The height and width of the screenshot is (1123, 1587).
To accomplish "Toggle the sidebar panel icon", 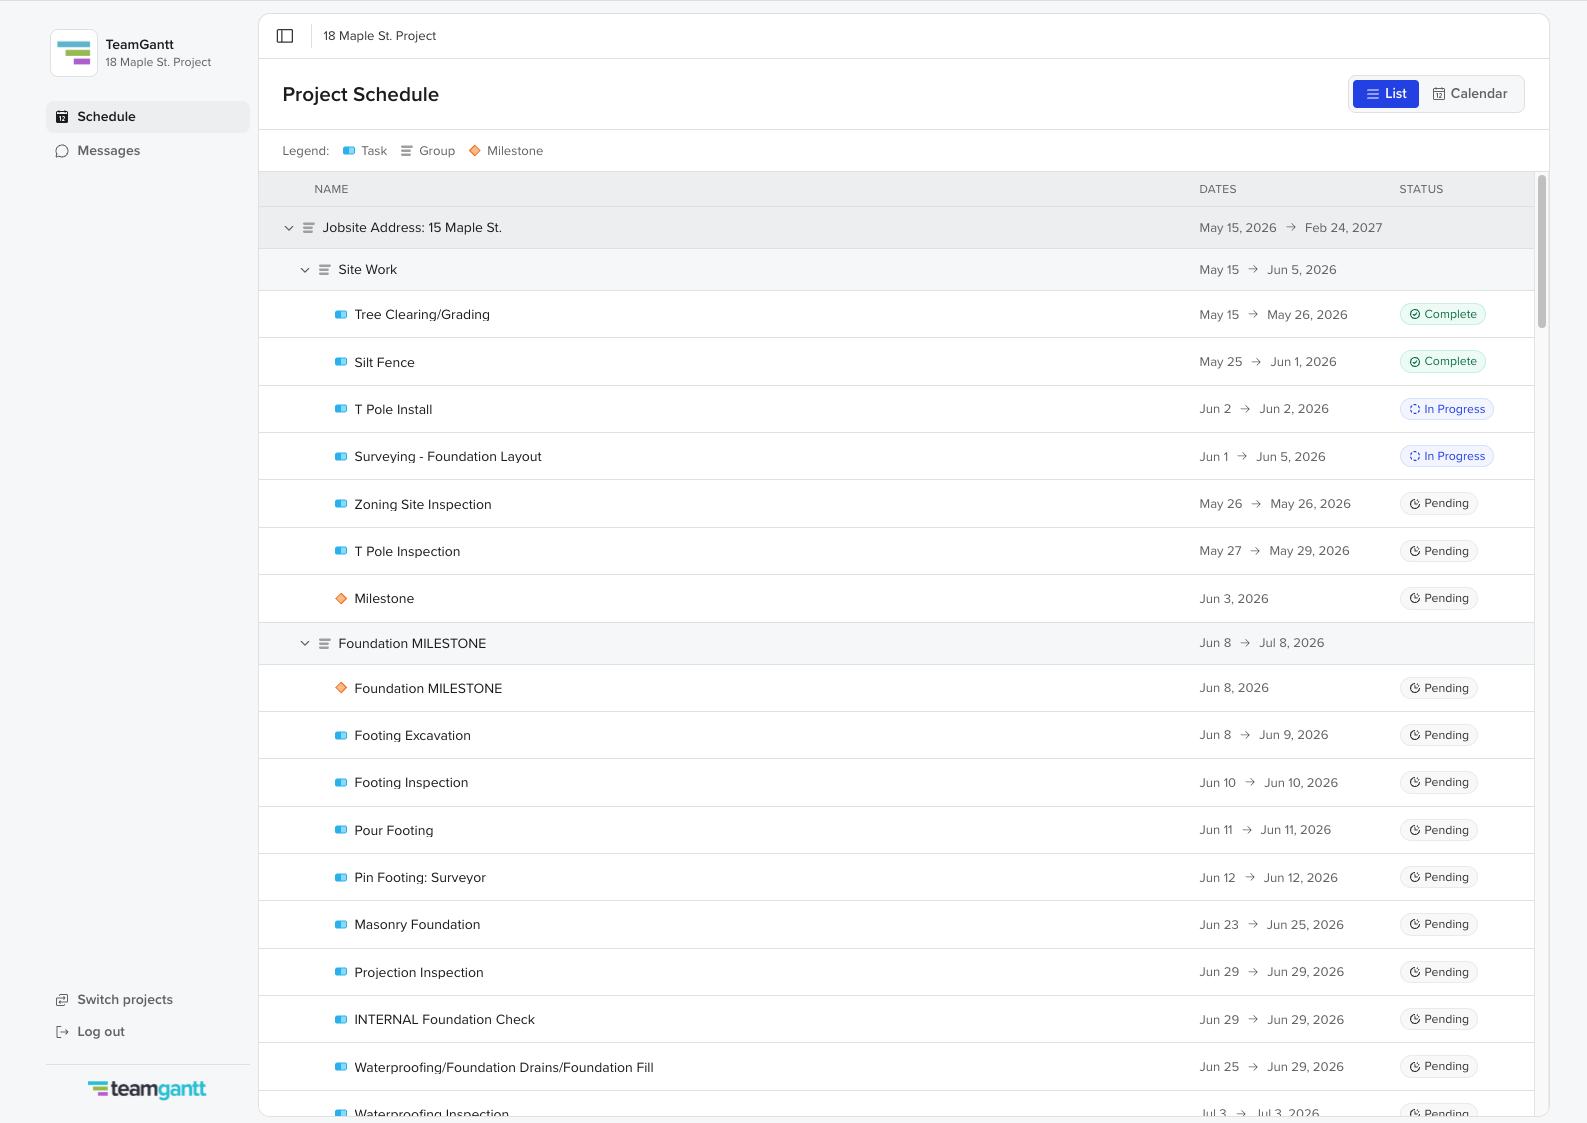I will click(x=285, y=36).
